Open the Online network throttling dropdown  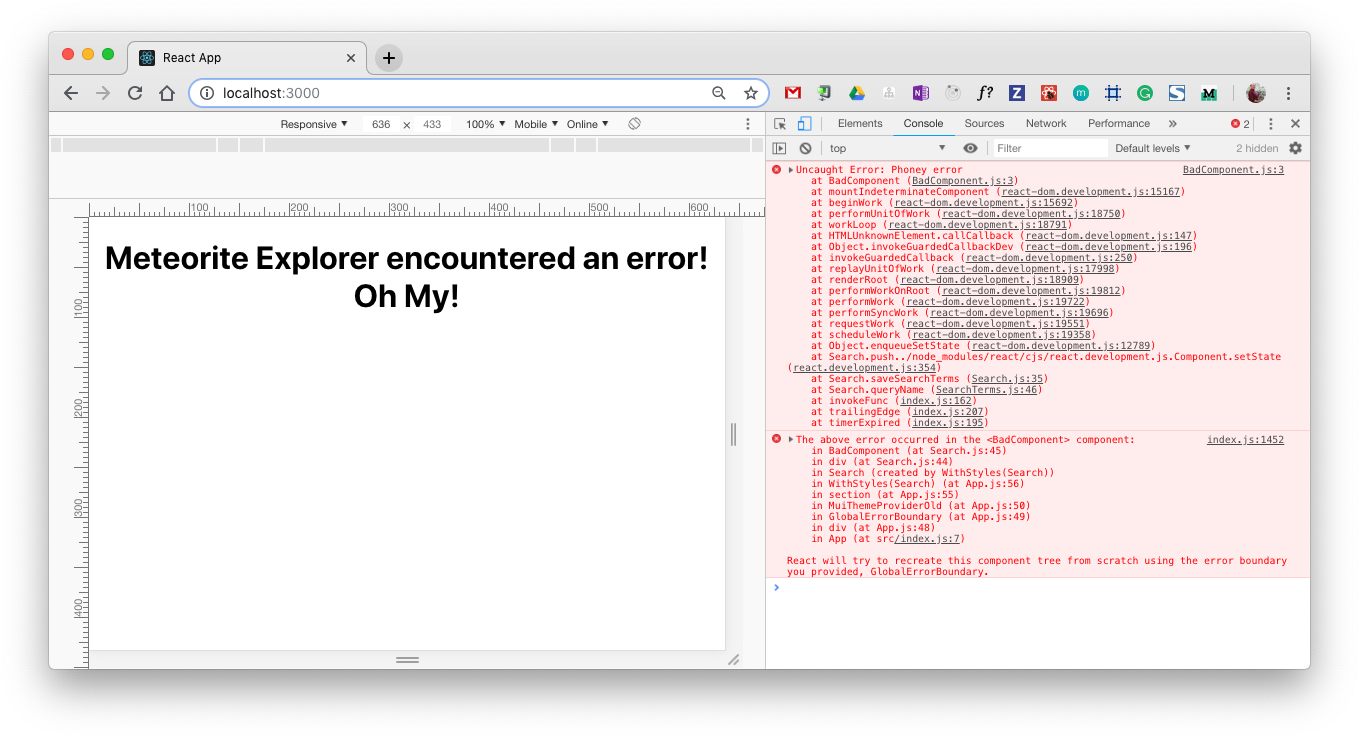(x=588, y=124)
